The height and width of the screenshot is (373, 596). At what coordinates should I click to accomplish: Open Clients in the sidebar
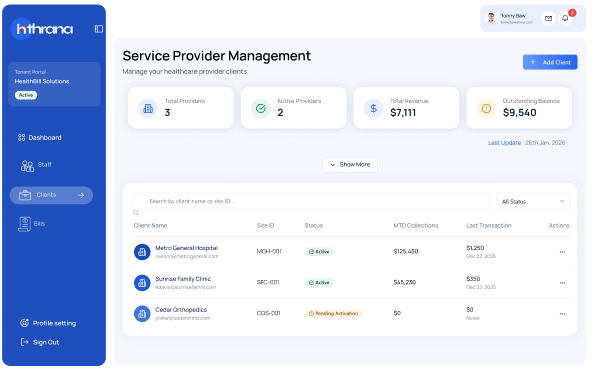tap(51, 195)
